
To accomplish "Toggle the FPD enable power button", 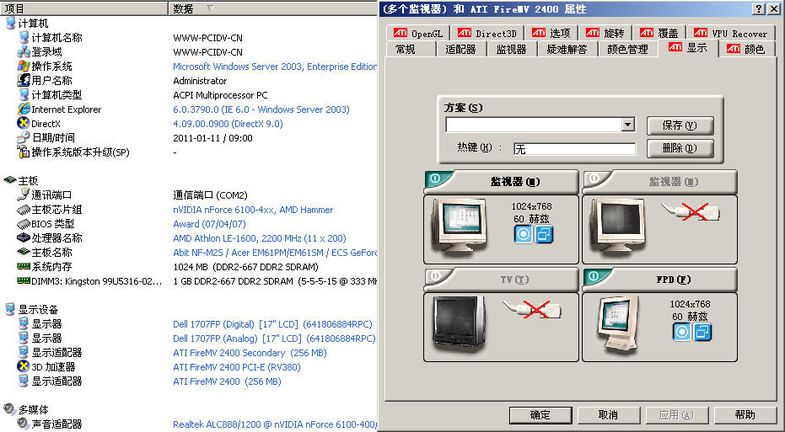I will coord(594,276).
